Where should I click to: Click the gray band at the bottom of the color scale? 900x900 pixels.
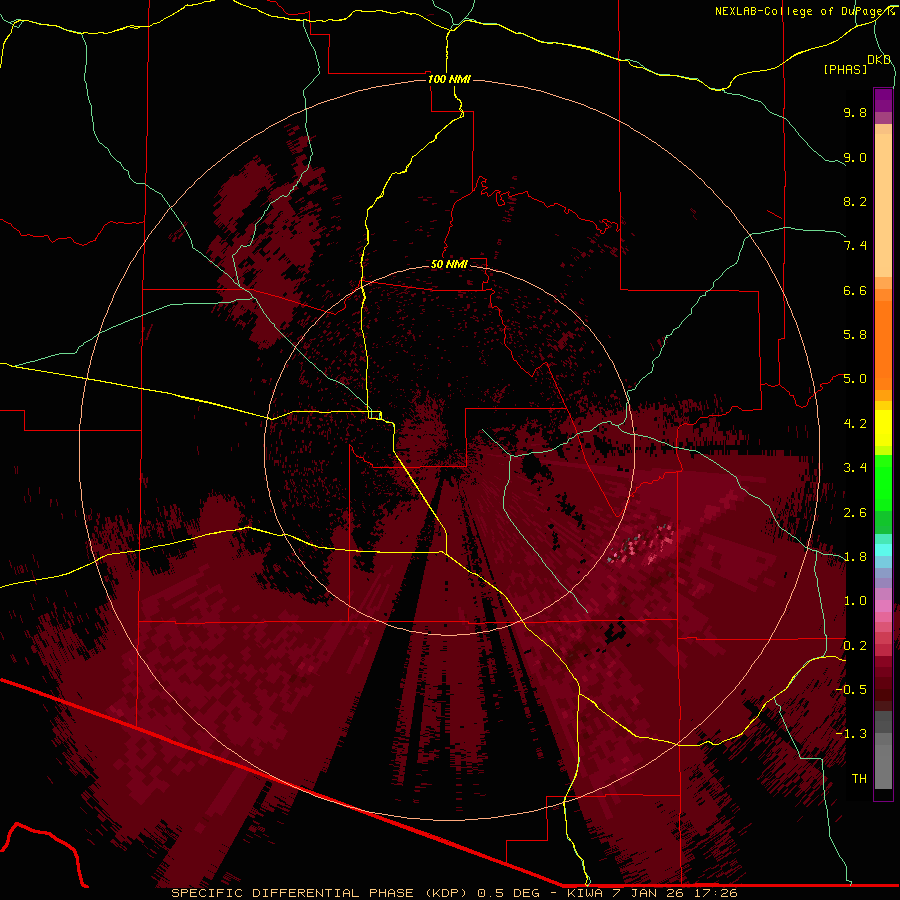pyautogui.click(x=883, y=750)
